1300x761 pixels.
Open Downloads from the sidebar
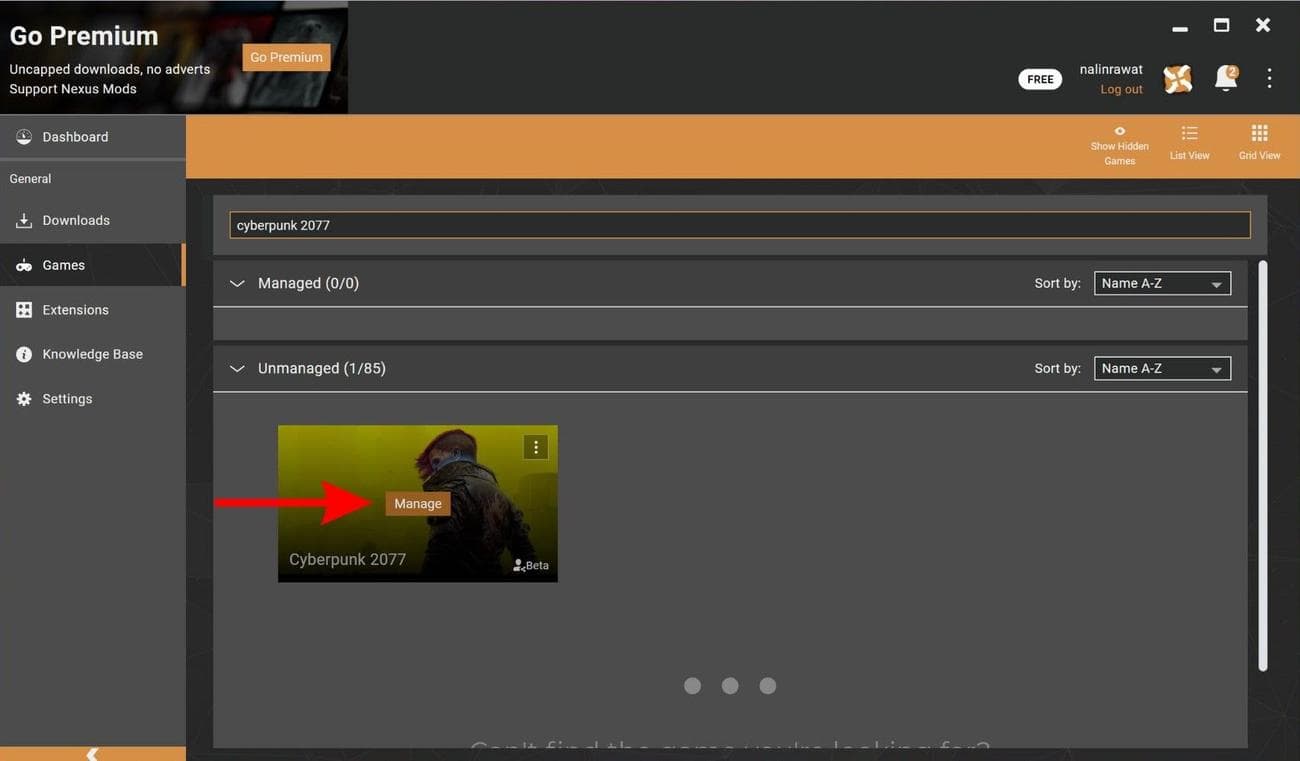point(75,220)
